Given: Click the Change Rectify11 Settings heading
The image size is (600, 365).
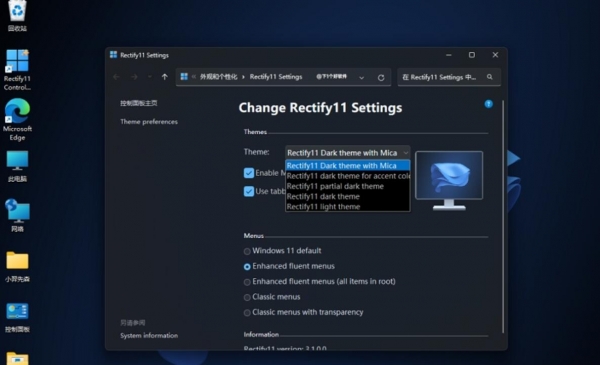Looking at the screenshot, I should coord(320,108).
